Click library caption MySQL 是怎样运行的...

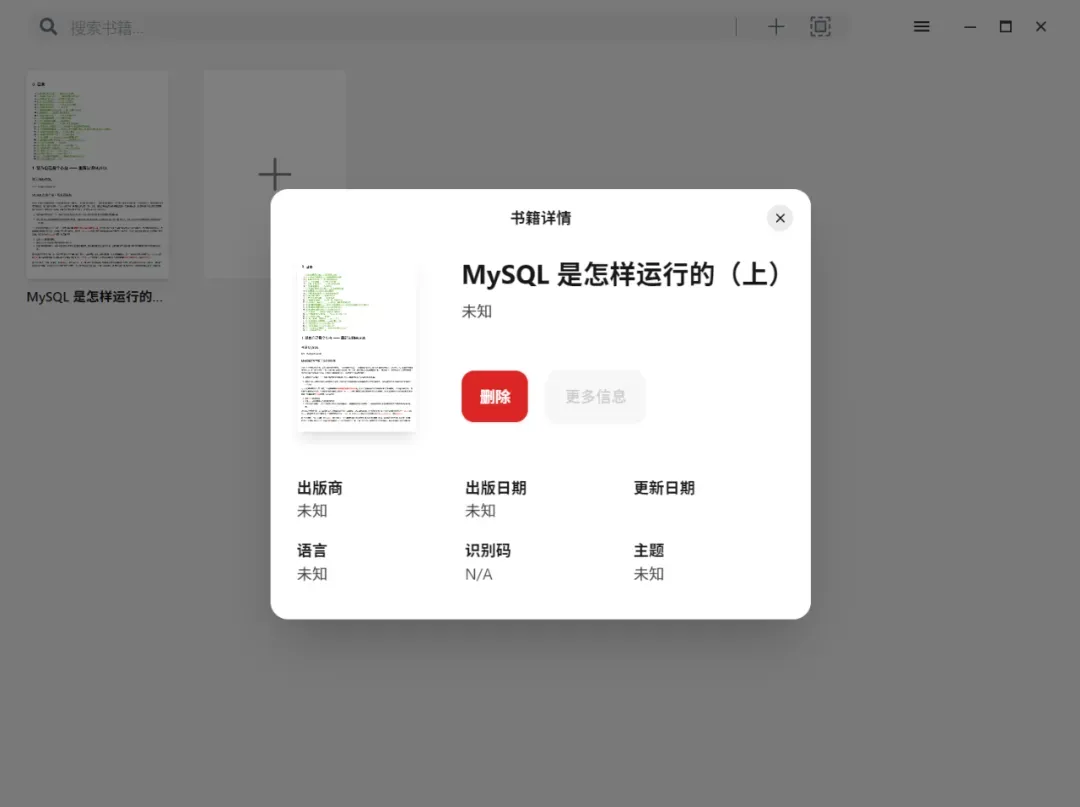coord(94,297)
